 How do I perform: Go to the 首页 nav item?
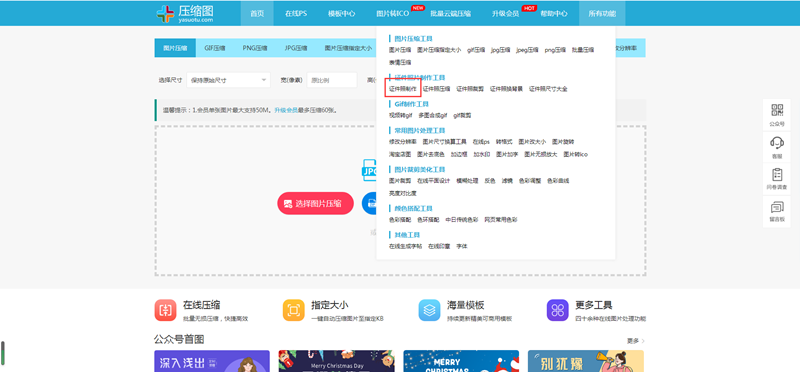click(257, 14)
